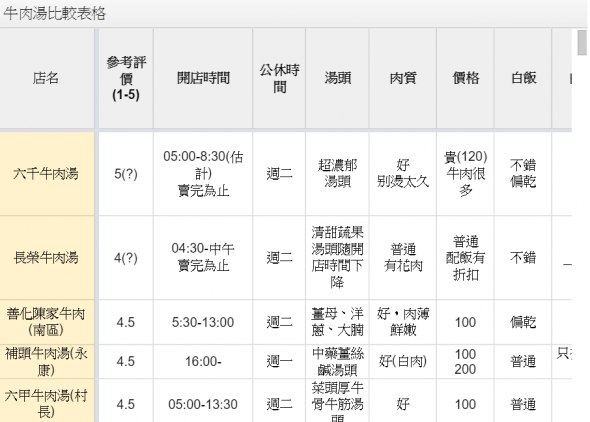This screenshot has width=590, height=422.
Task: Click the 六千牛肉湯 shop name cell
Action: [x=47, y=173]
